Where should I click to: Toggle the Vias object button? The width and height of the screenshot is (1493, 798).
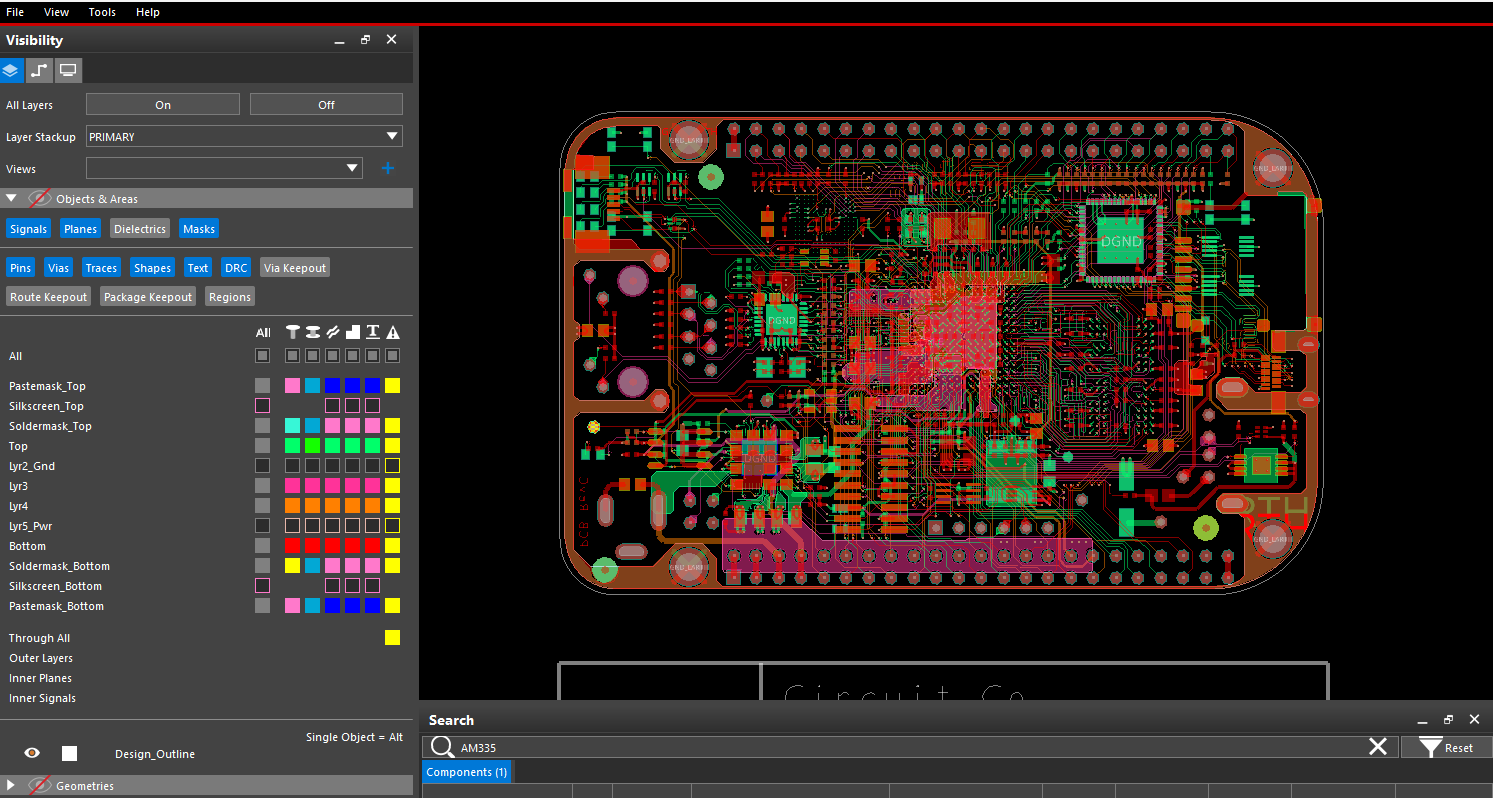point(58,268)
